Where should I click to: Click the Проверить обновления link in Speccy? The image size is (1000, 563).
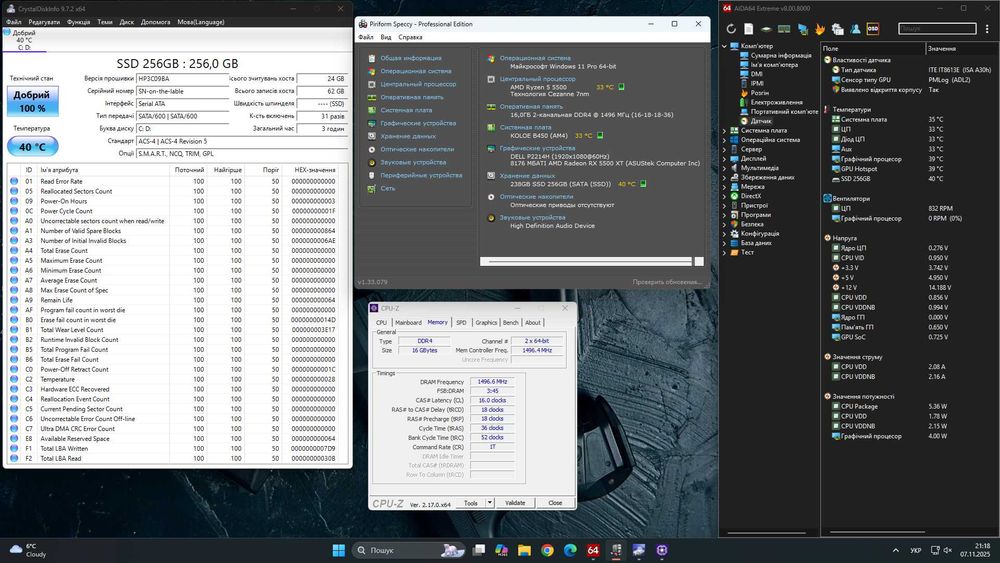pyautogui.click(x=666, y=282)
